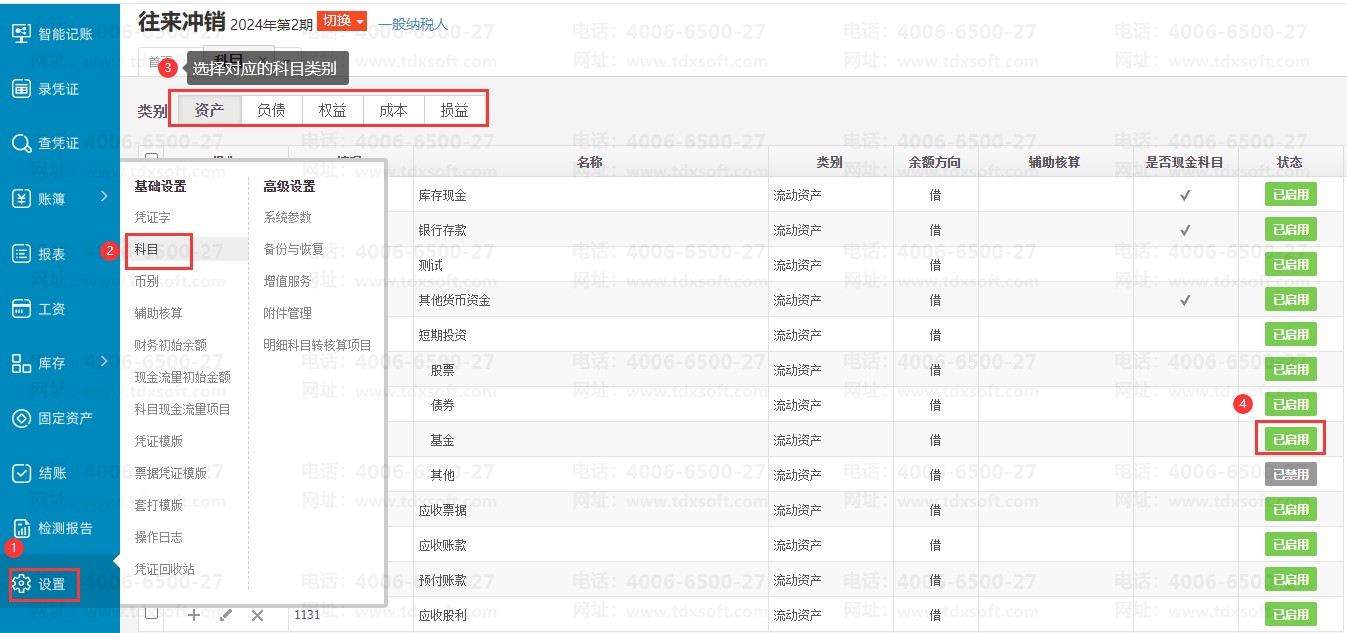This screenshot has height=633, width=1347.
Task: Click the plus icon on row 1131
Action: [194, 615]
